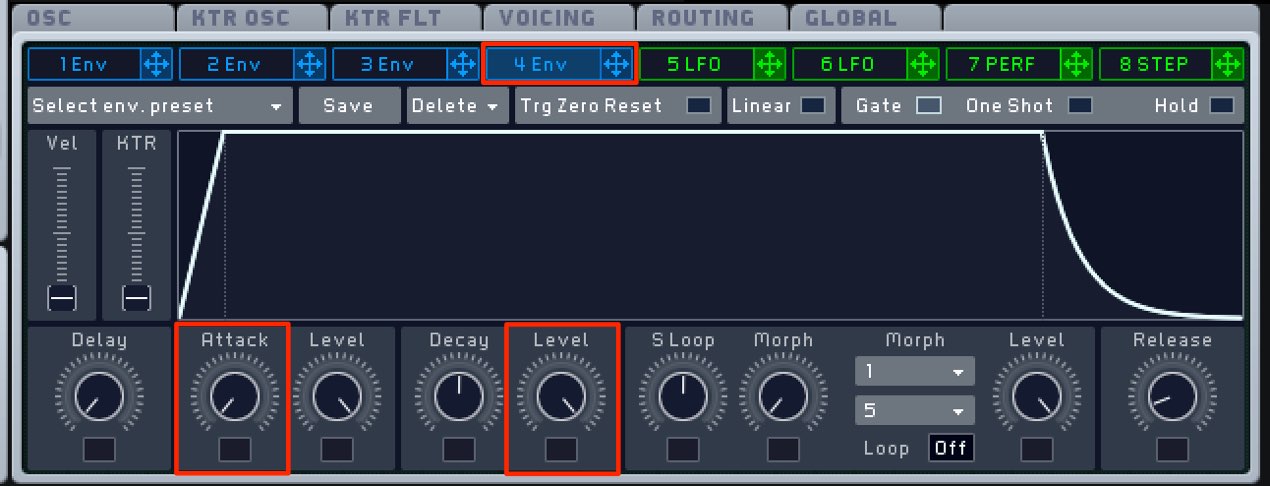Click the modulation slot box under Decay's Level knob
The image size is (1270, 486).
pyautogui.click(x=561, y=449)
